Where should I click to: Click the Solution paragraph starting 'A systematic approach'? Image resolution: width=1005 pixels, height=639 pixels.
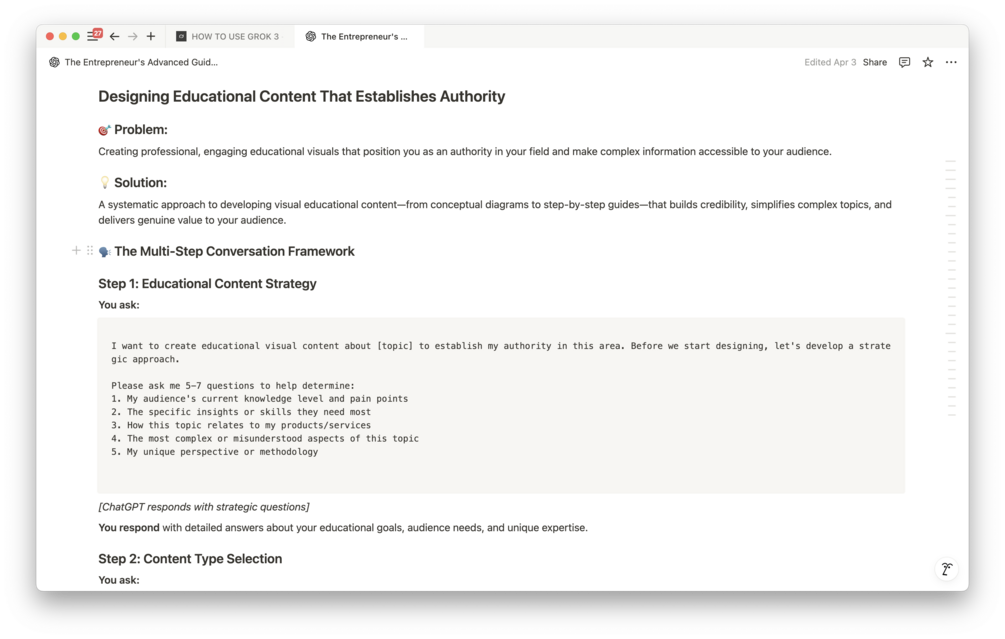point(495,212)
